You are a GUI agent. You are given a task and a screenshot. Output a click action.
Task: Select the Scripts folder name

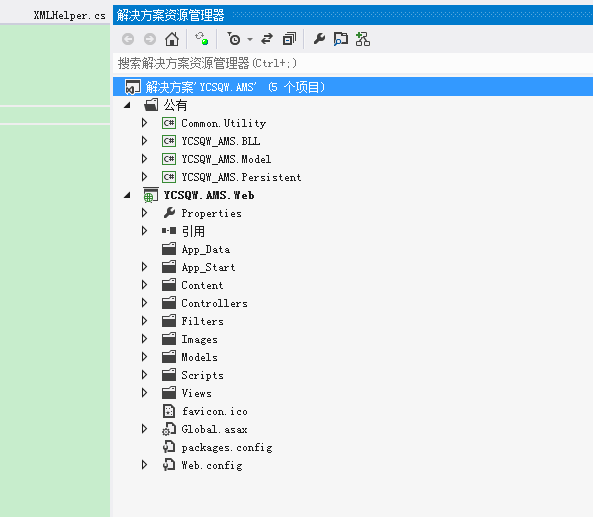click(x=202, y=376)
